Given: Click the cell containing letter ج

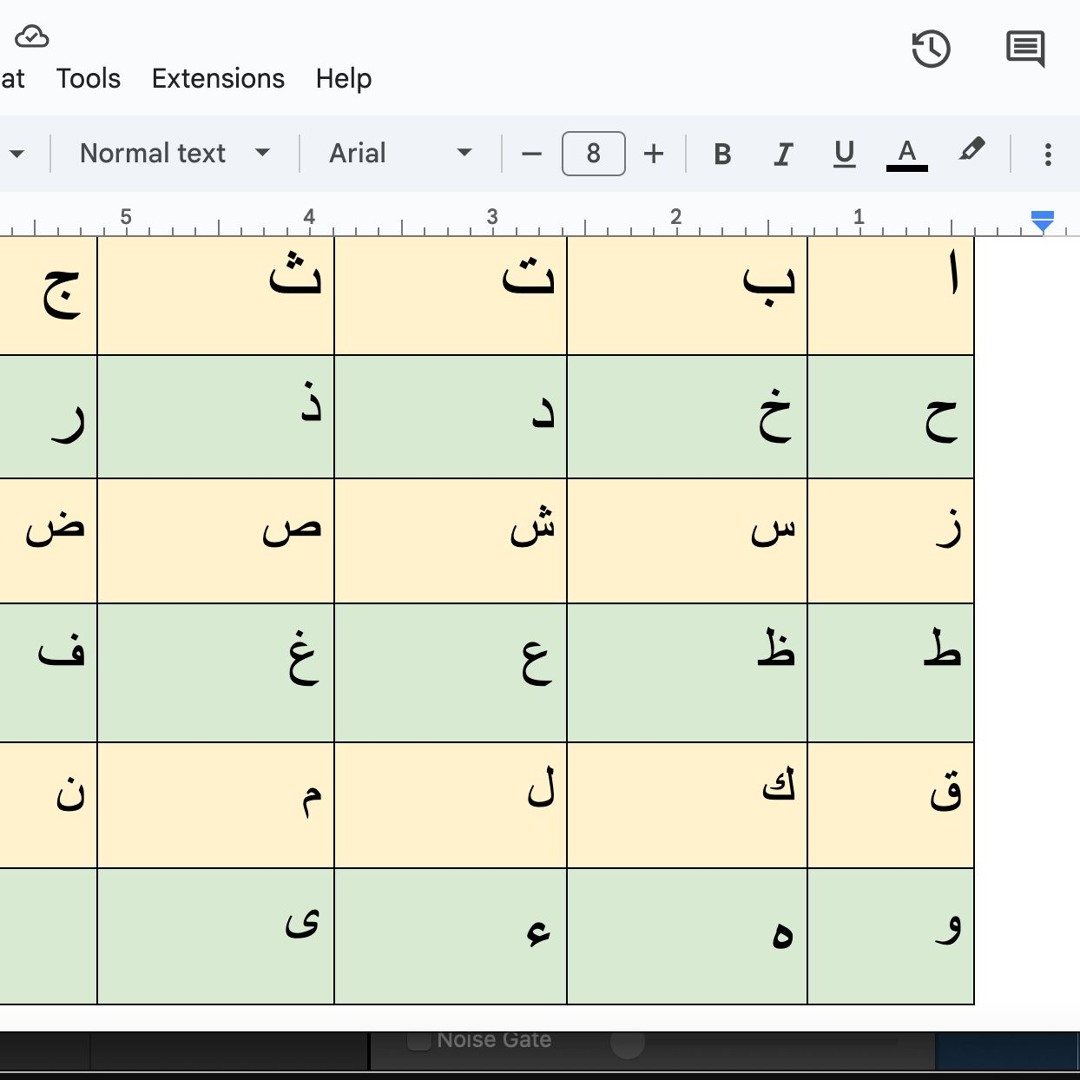Looking at the screenshot, I should click(48, 296).
